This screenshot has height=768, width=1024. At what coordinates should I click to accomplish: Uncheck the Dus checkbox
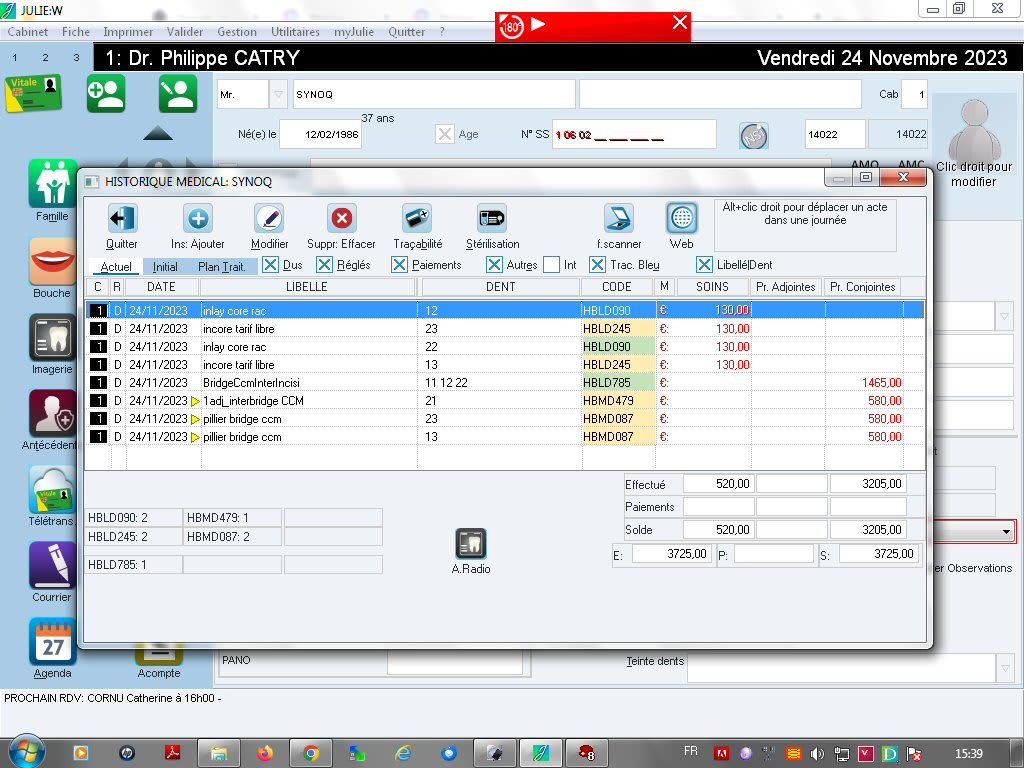pos(270,265)
